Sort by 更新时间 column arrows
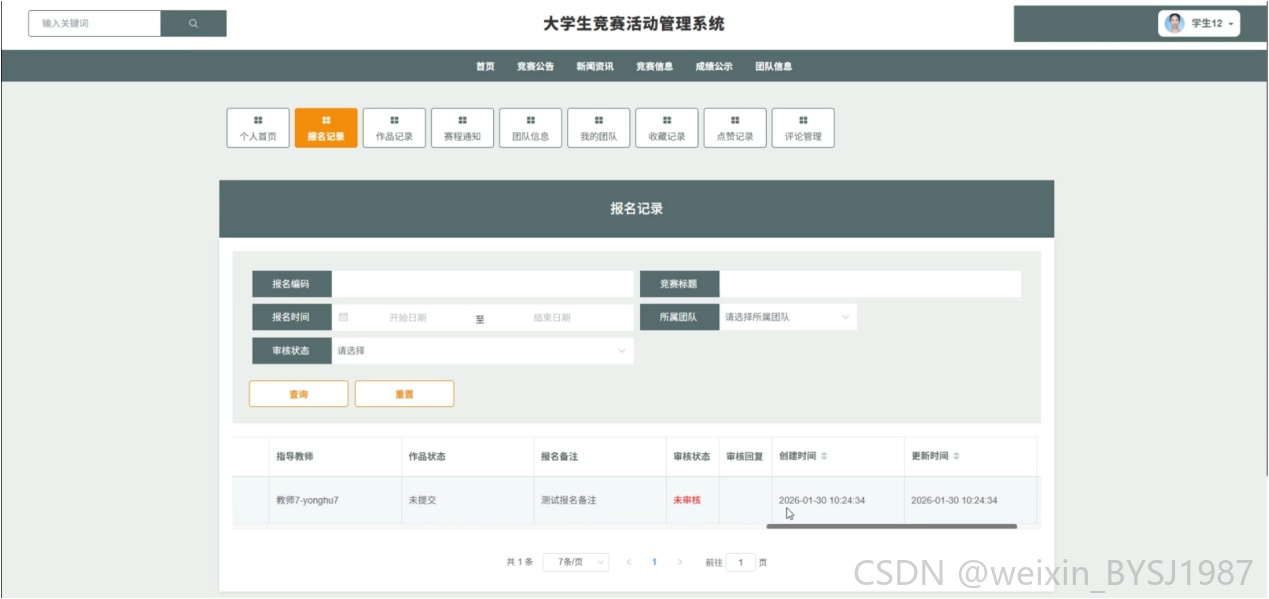1269x599 pixels. click(956, 456)
